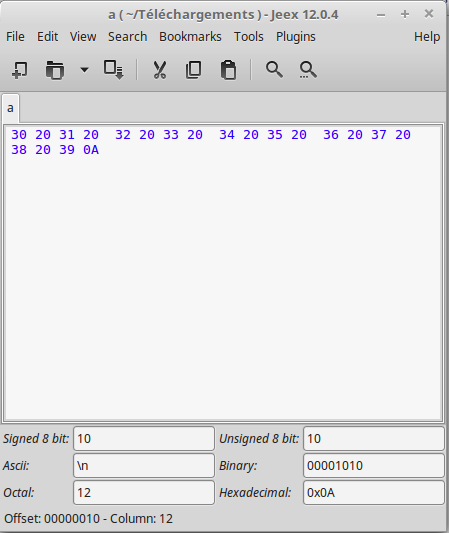Click the Cut scissors icon
The image size is (449, 533).
point(160,70)
